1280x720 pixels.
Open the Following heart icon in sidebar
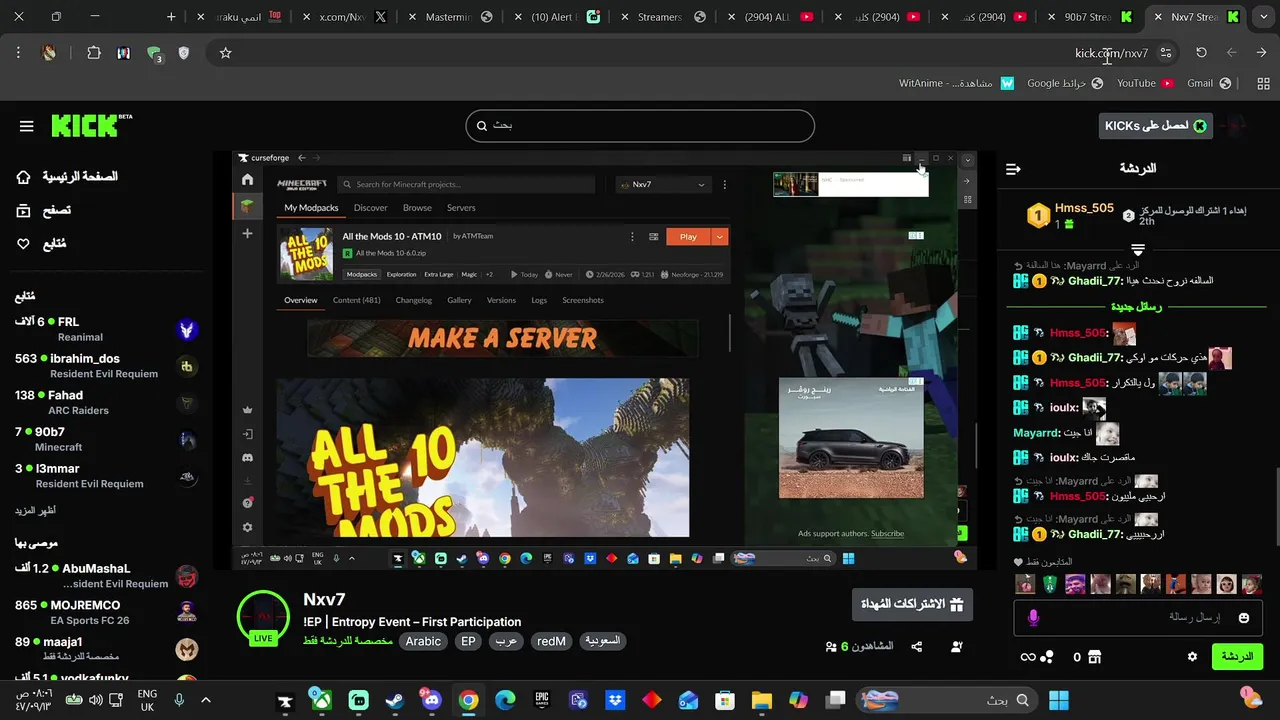pyautogui.click(x=24, y=243)
